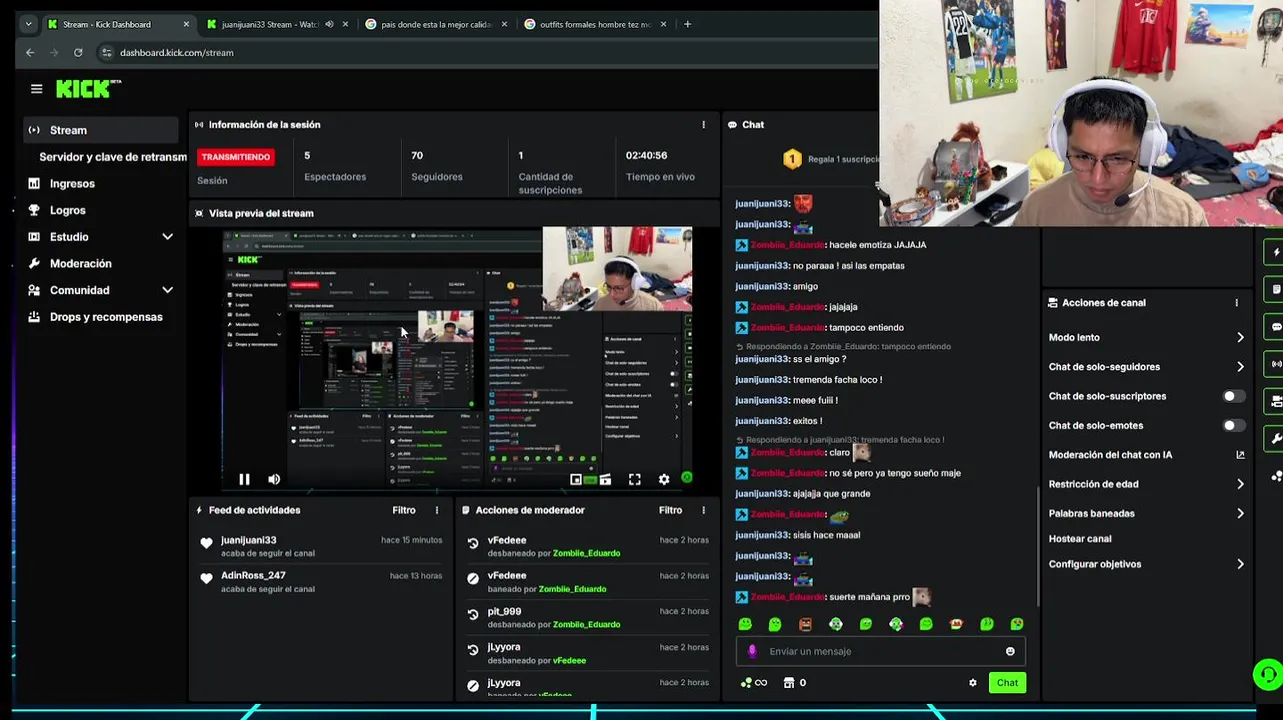Viewport: 1283px width, 720px height.
Task: Click AdinRoss_247 in activity feed
Action: click(x=253, y=575)
